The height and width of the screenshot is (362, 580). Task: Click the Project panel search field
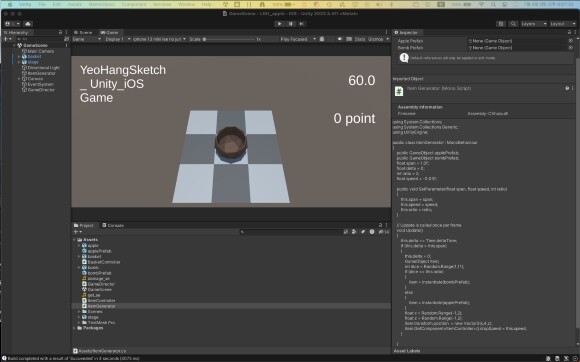point(290,232)
